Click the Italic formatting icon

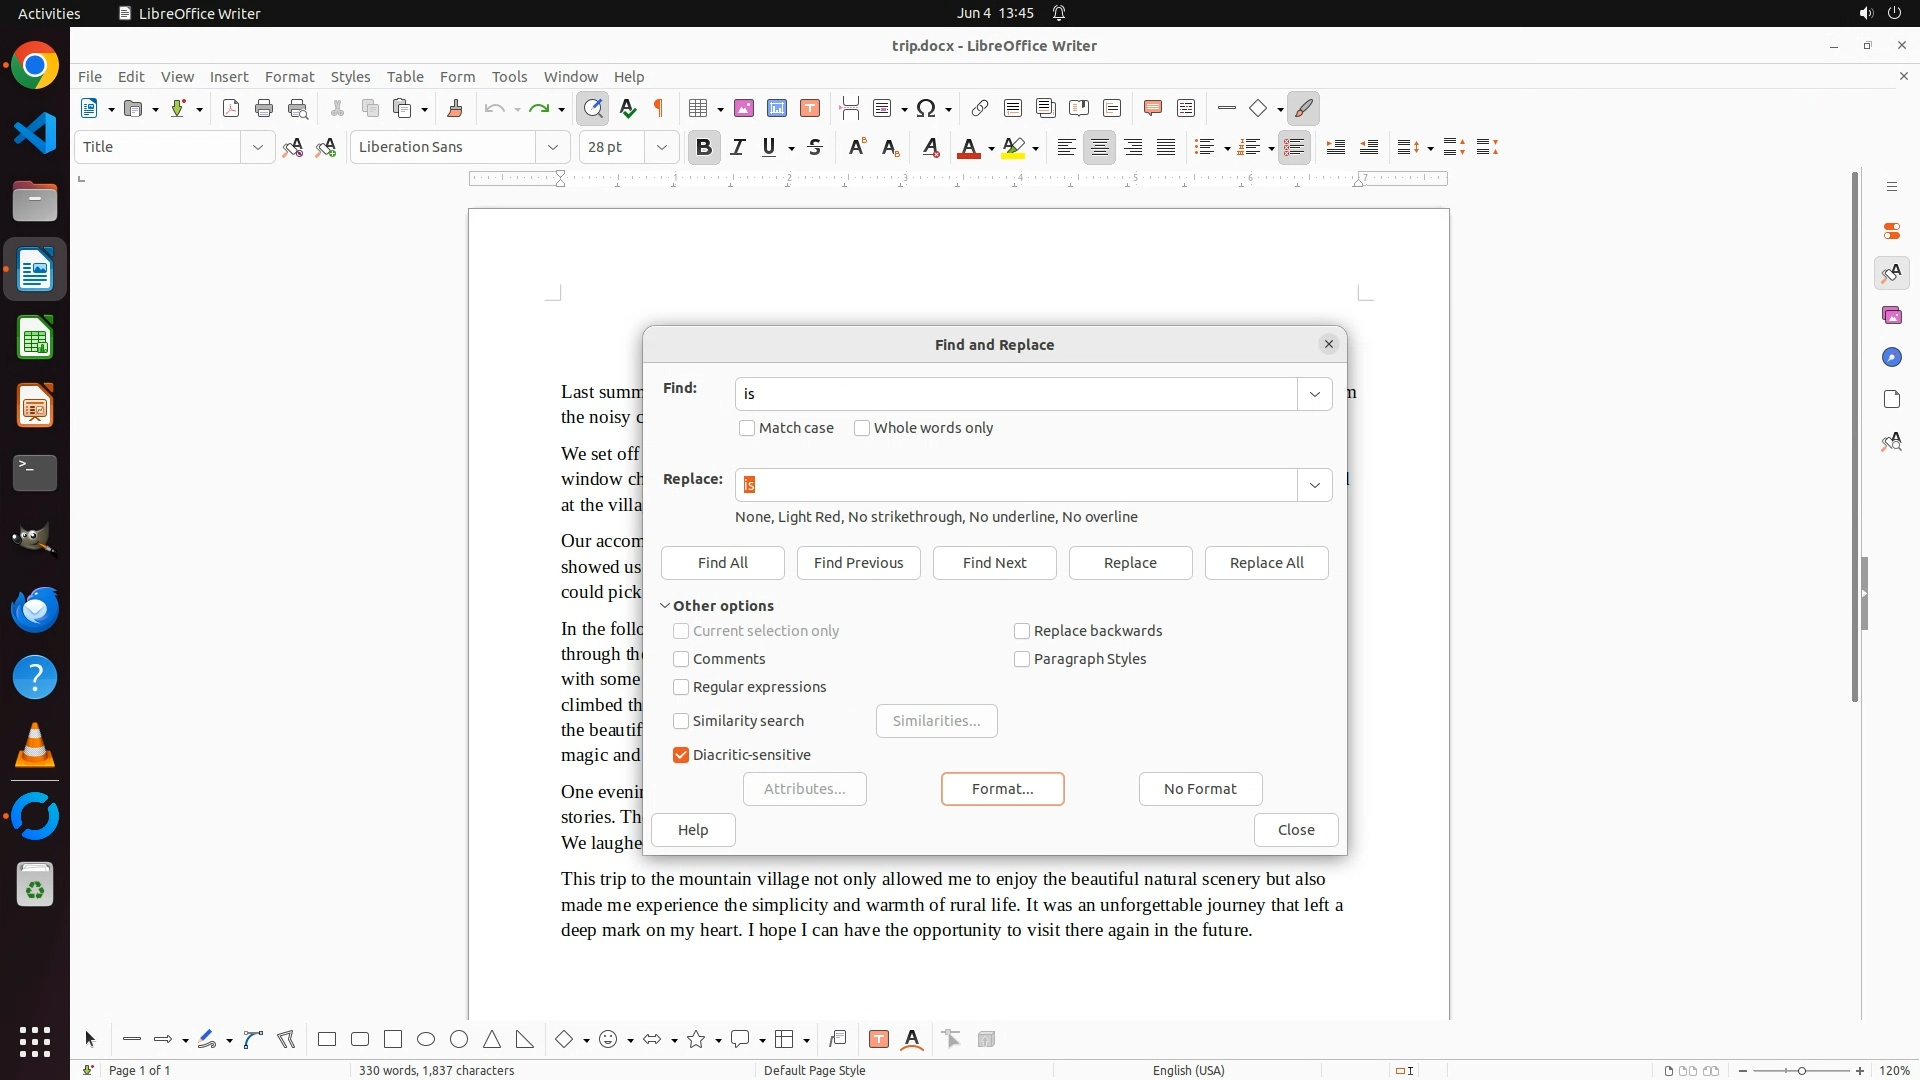point(737,147)
